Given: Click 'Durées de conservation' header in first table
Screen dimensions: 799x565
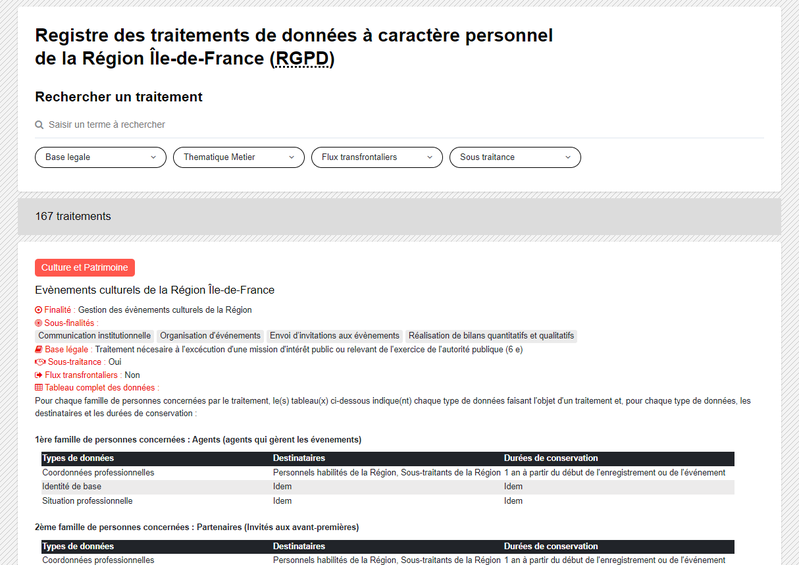Looking at the screenshot, I should coord(551,458).
